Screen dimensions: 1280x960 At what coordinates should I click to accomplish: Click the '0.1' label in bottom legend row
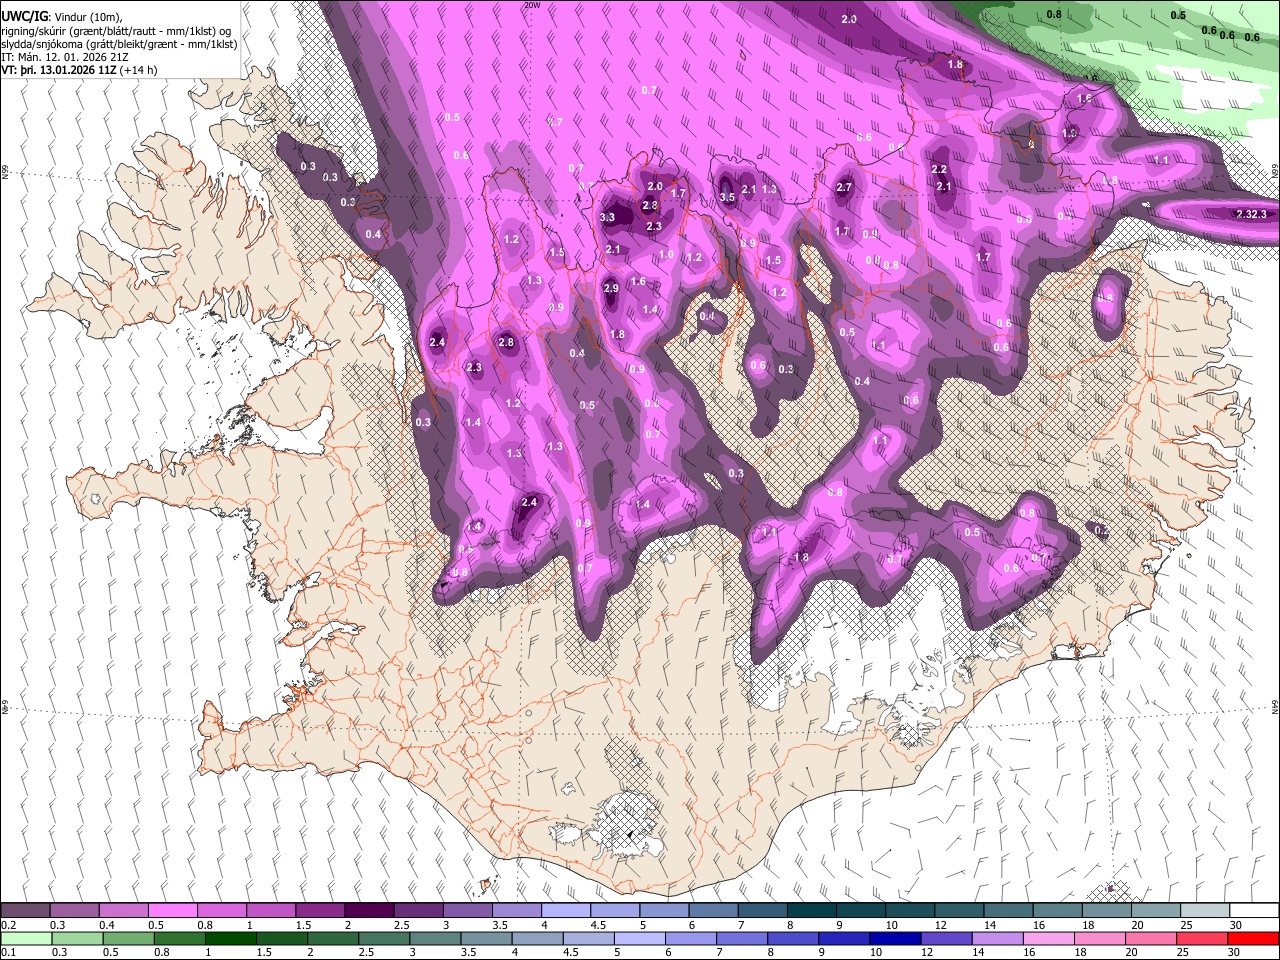click(x=8, y=953)
